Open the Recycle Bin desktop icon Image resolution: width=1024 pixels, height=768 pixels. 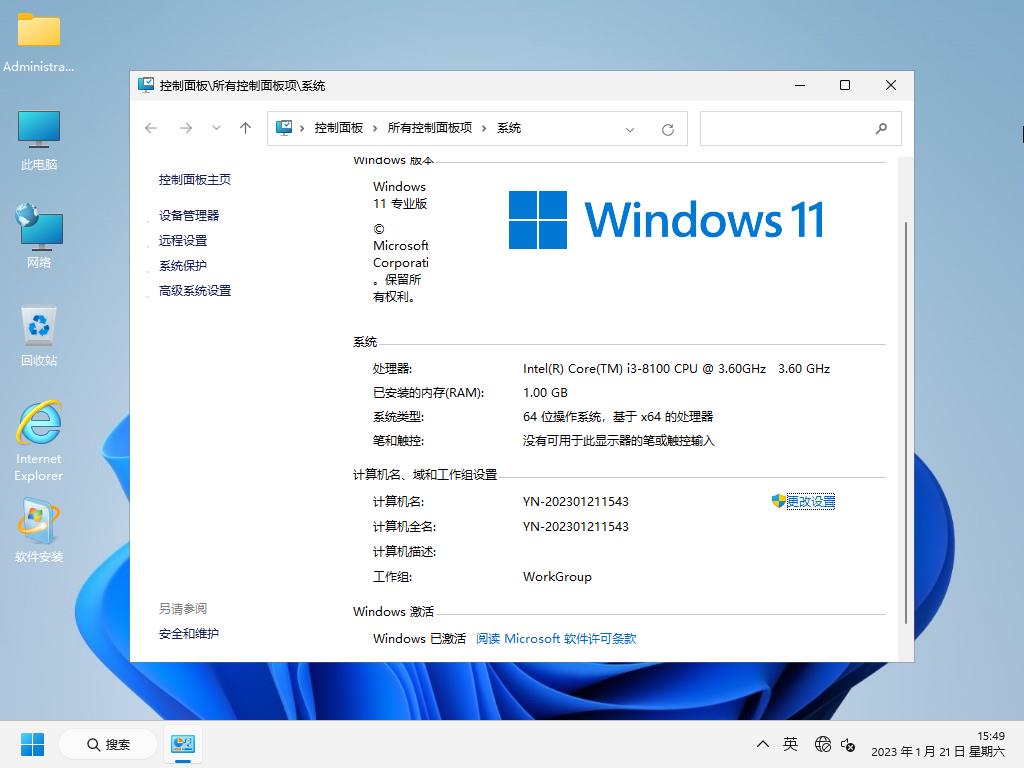(x=39, y=336)
